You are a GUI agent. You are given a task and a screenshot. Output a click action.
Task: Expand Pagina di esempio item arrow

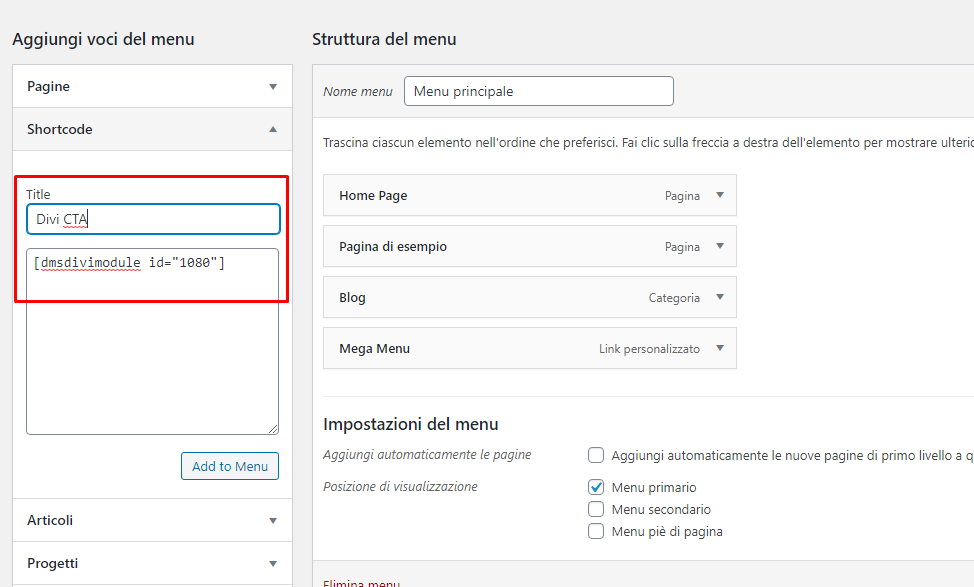coord(720,246)
